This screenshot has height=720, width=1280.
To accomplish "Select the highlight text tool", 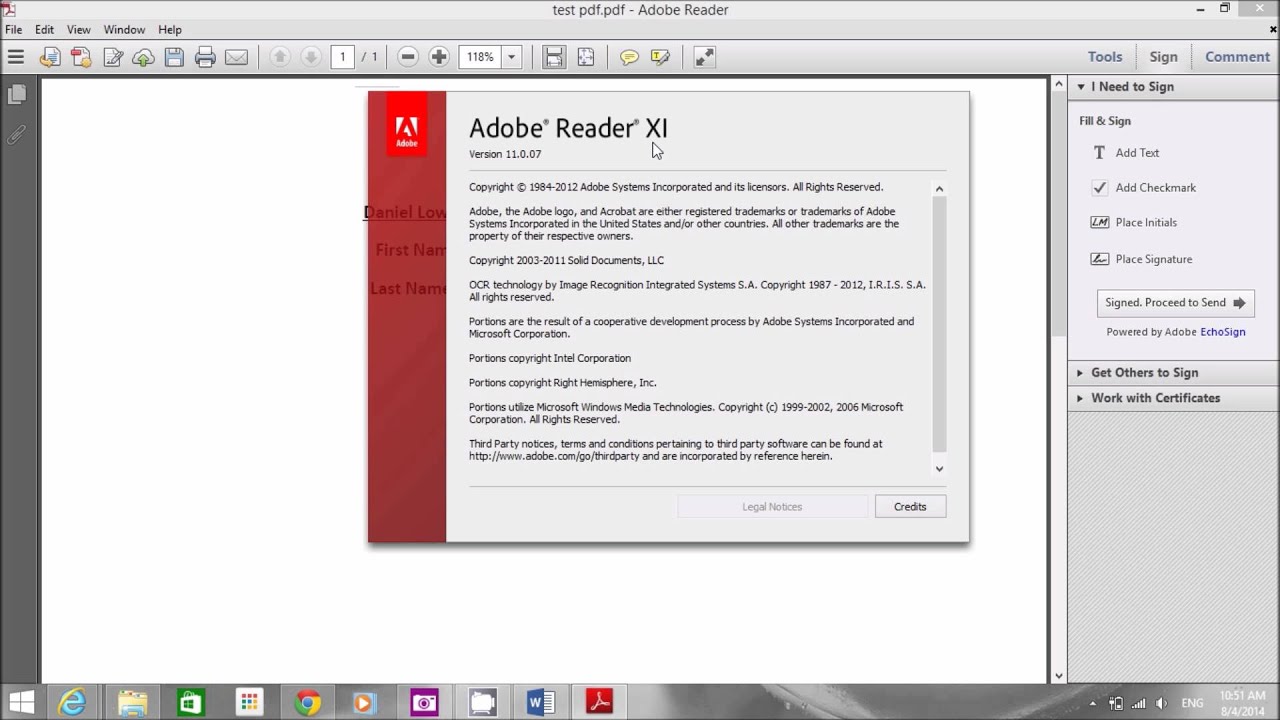I will click(x=661, y=57).
